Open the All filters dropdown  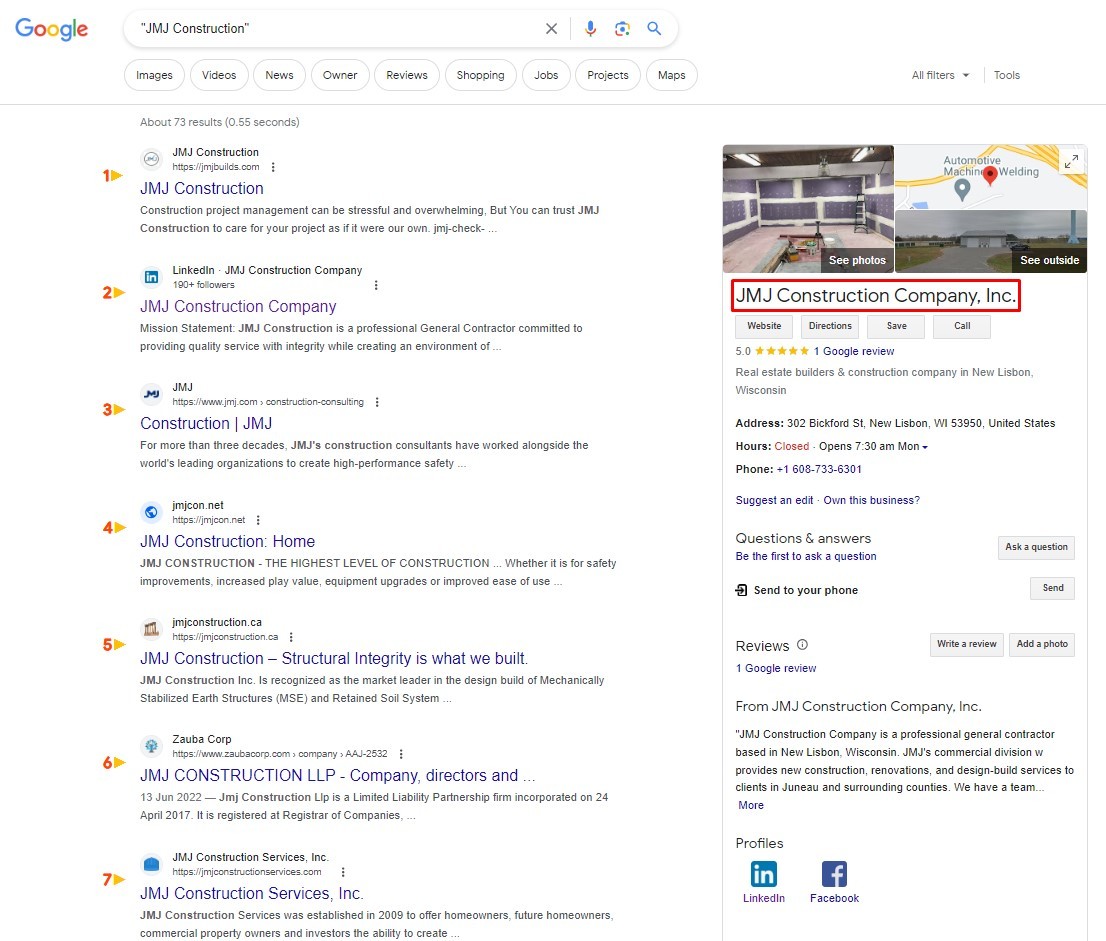[x=940, y=75]
